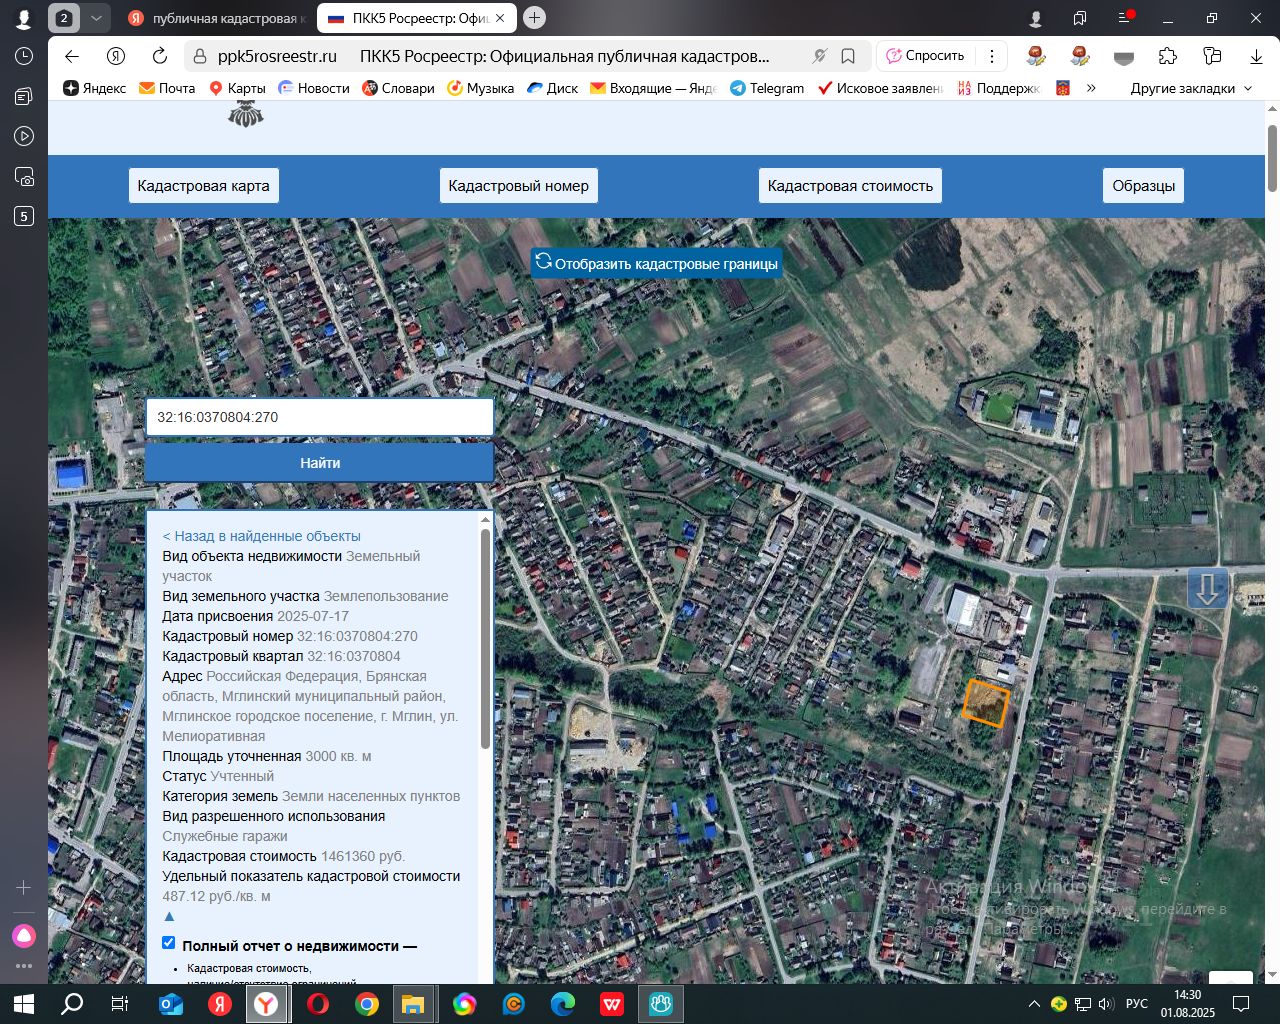Expand the Другие закладки bookmarks folder
The width and height of the screenshot is (1280, 1024).
[1191, 88]
